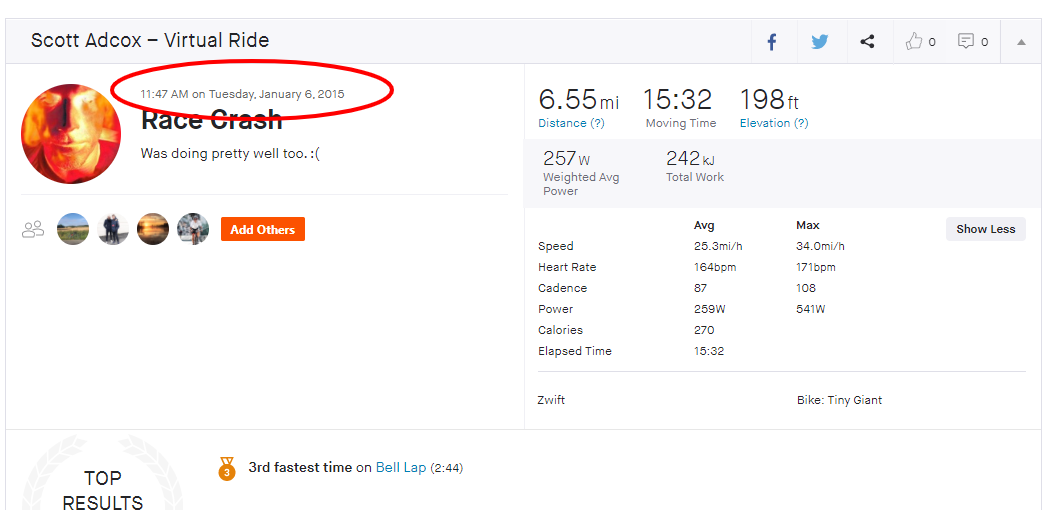1051x510 pixels.
Task: Collapse the activity card with the up arrow
Action: point(1021,42)
